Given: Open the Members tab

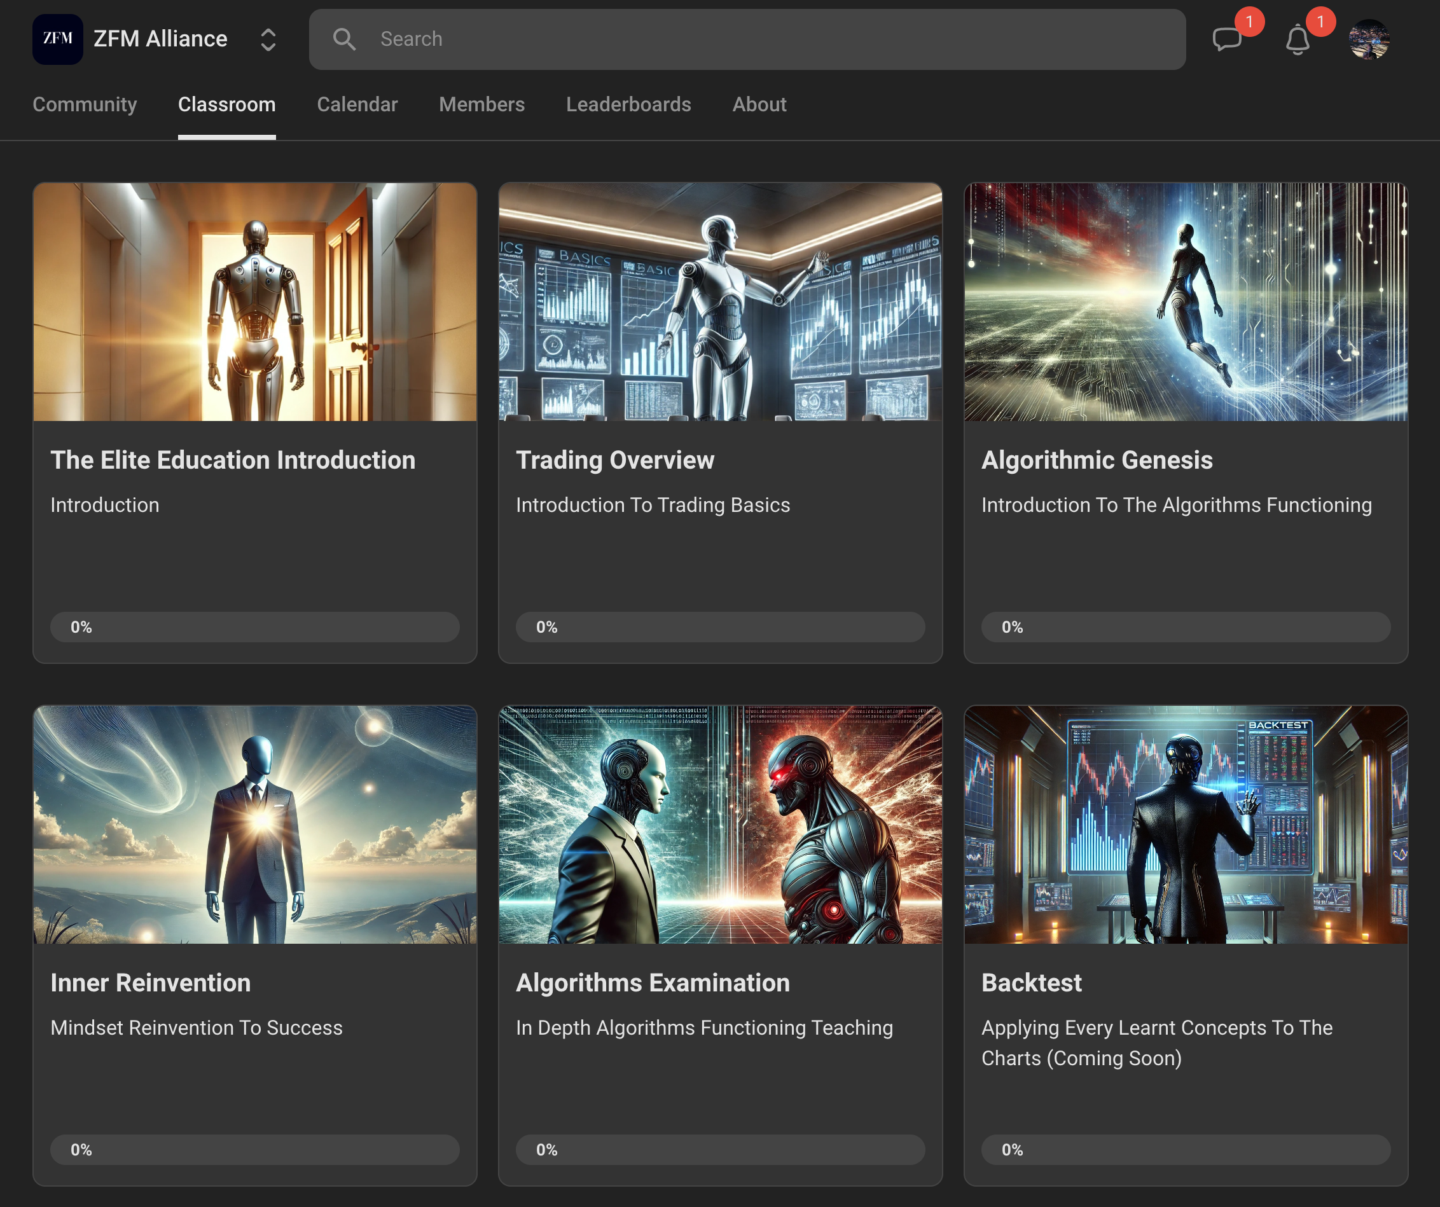Looking at the screenshot, I should coord(482,104).
